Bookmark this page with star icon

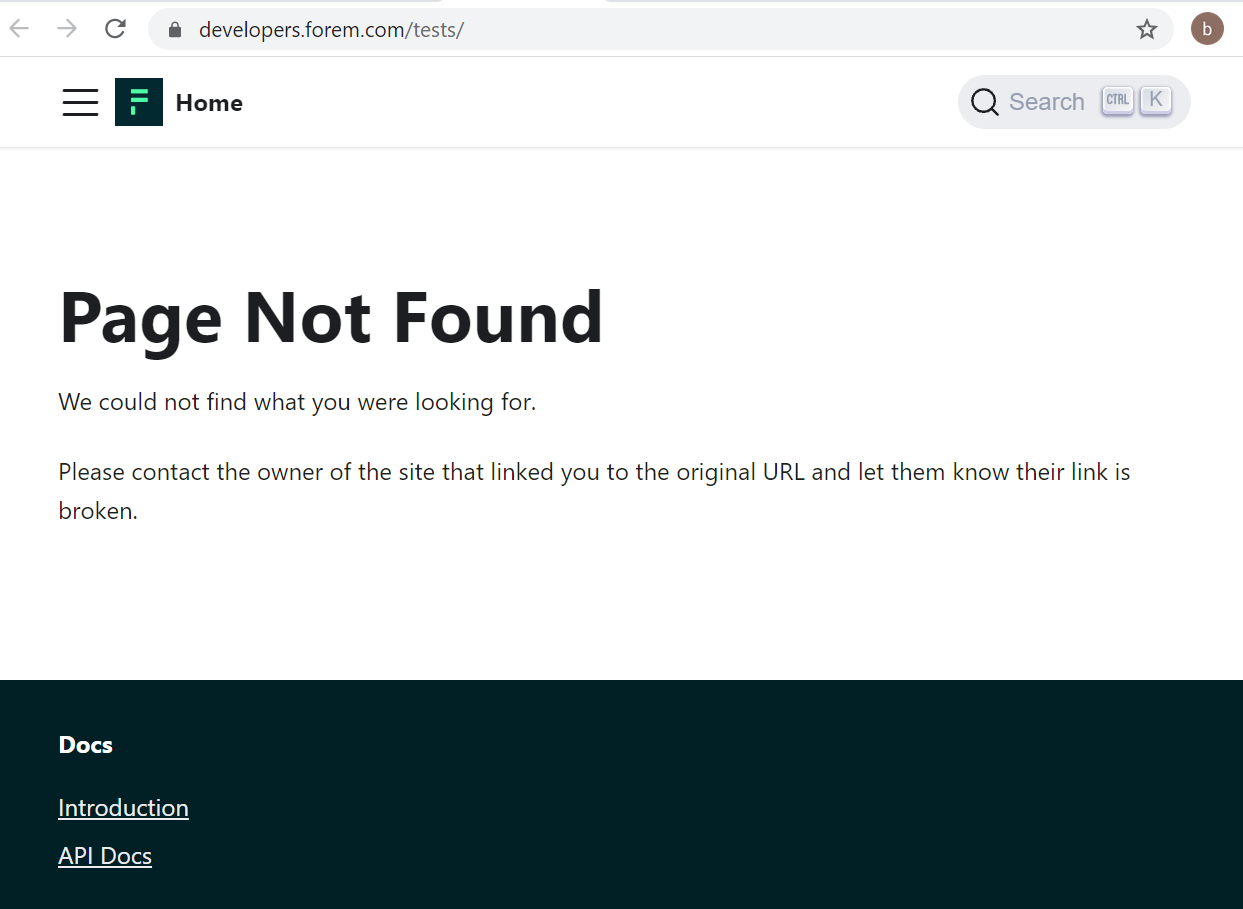(x=1147, y=30)
